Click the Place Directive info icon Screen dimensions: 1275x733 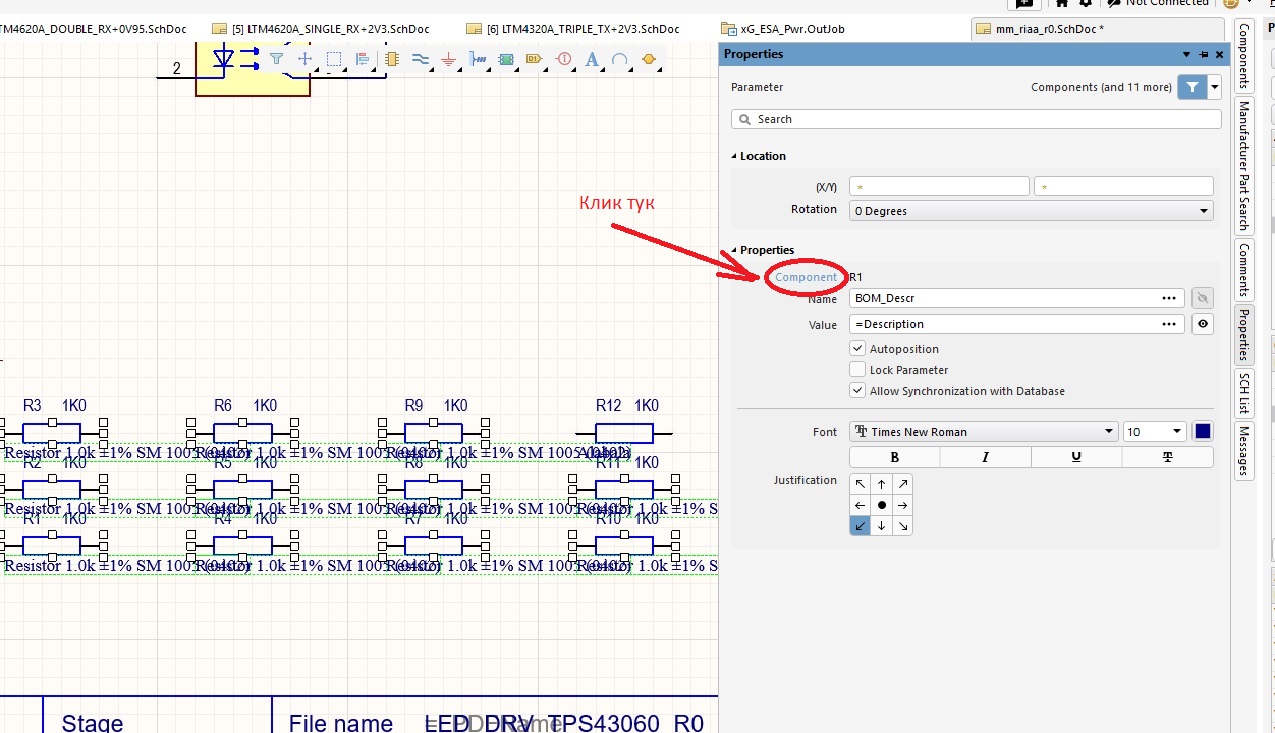(563, 59)
